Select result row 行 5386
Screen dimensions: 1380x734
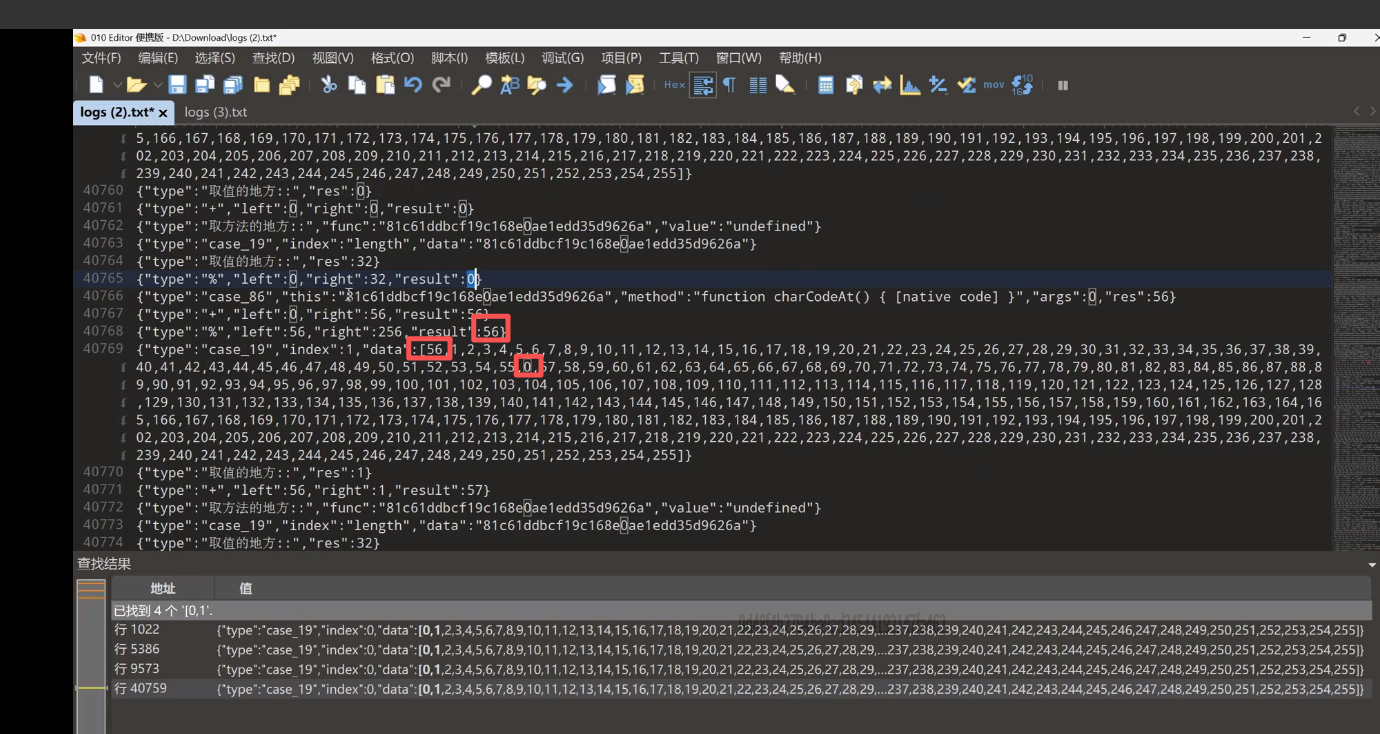[x=741, y=650]
